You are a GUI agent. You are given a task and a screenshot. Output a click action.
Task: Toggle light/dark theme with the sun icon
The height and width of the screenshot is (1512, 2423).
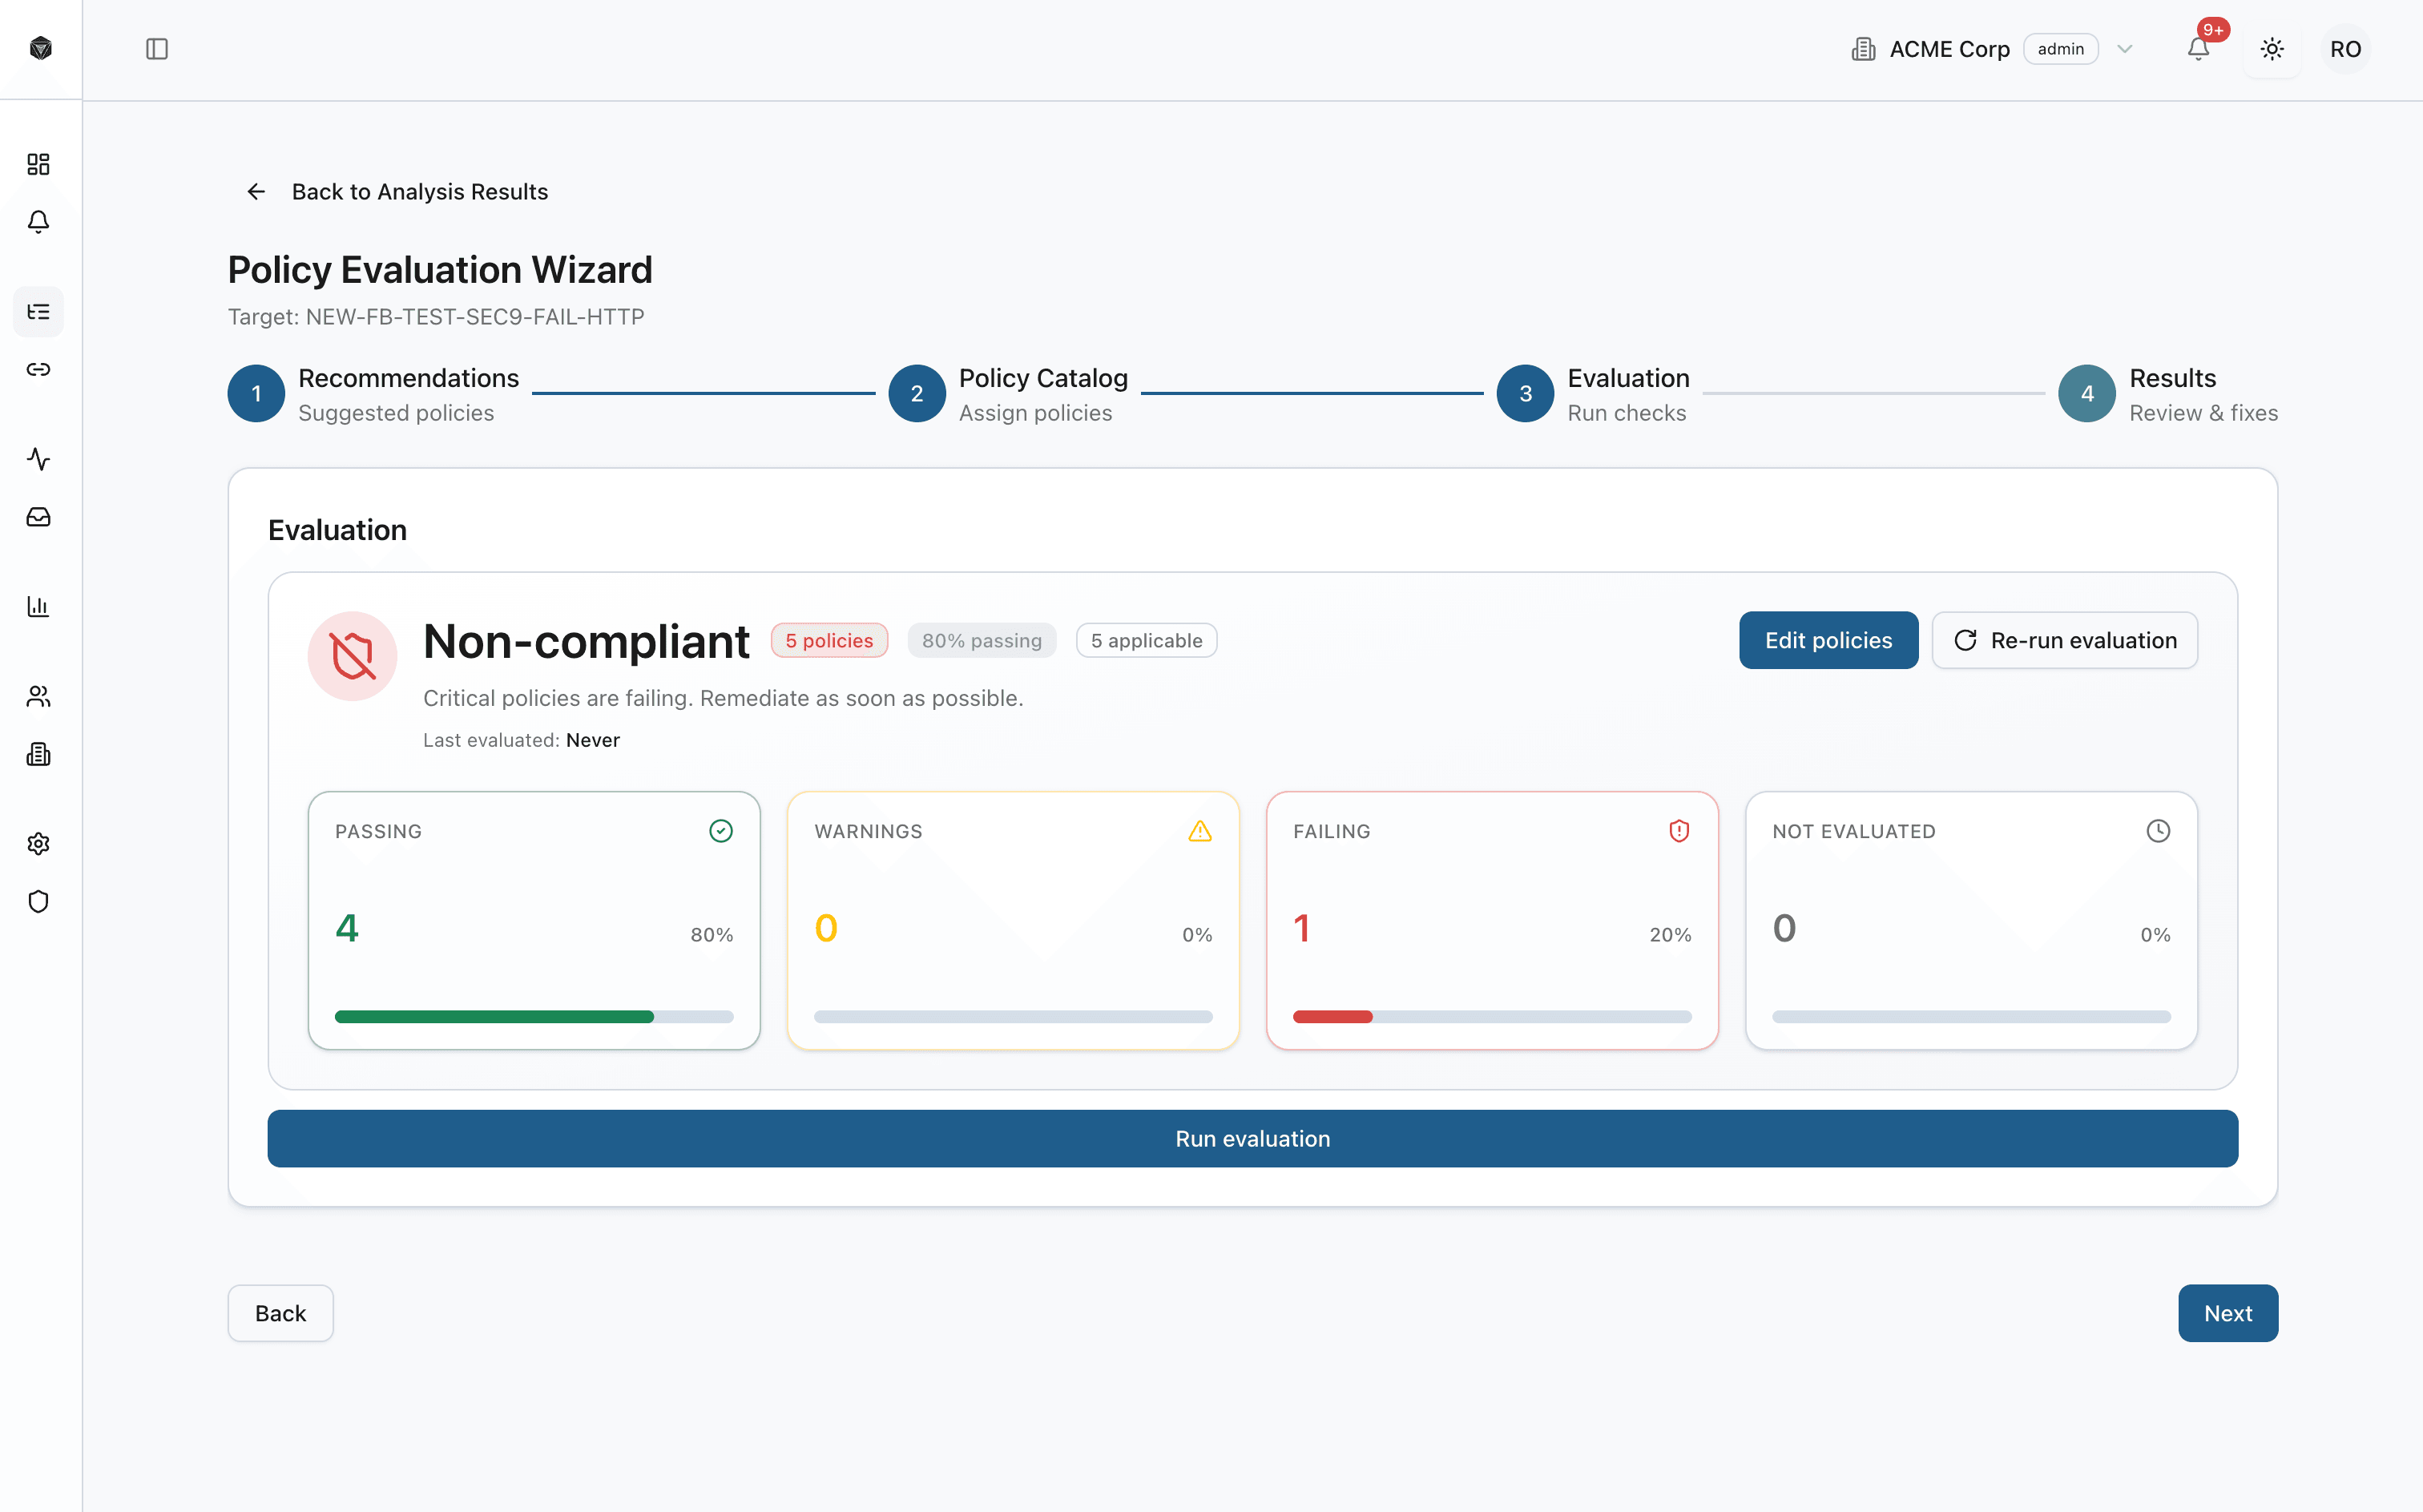tap(2272, 48)
